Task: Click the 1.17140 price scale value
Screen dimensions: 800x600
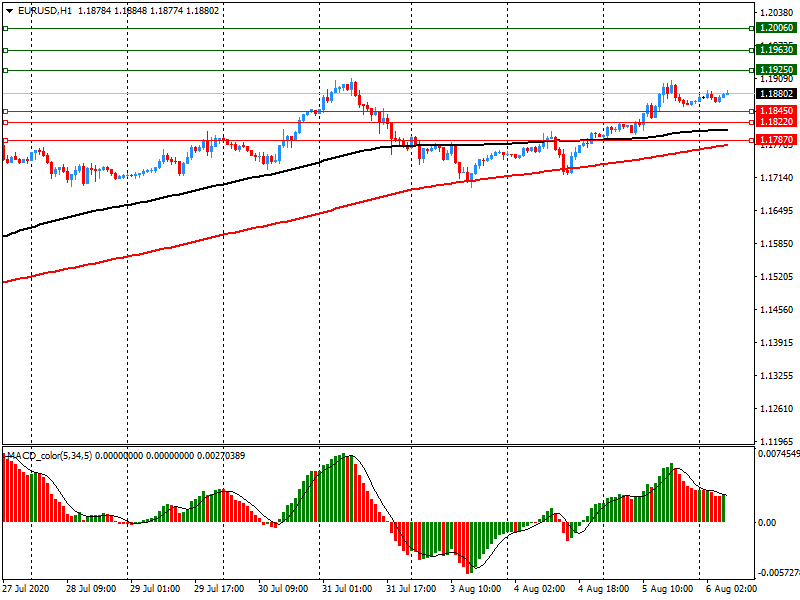Action: coord(777,178)
